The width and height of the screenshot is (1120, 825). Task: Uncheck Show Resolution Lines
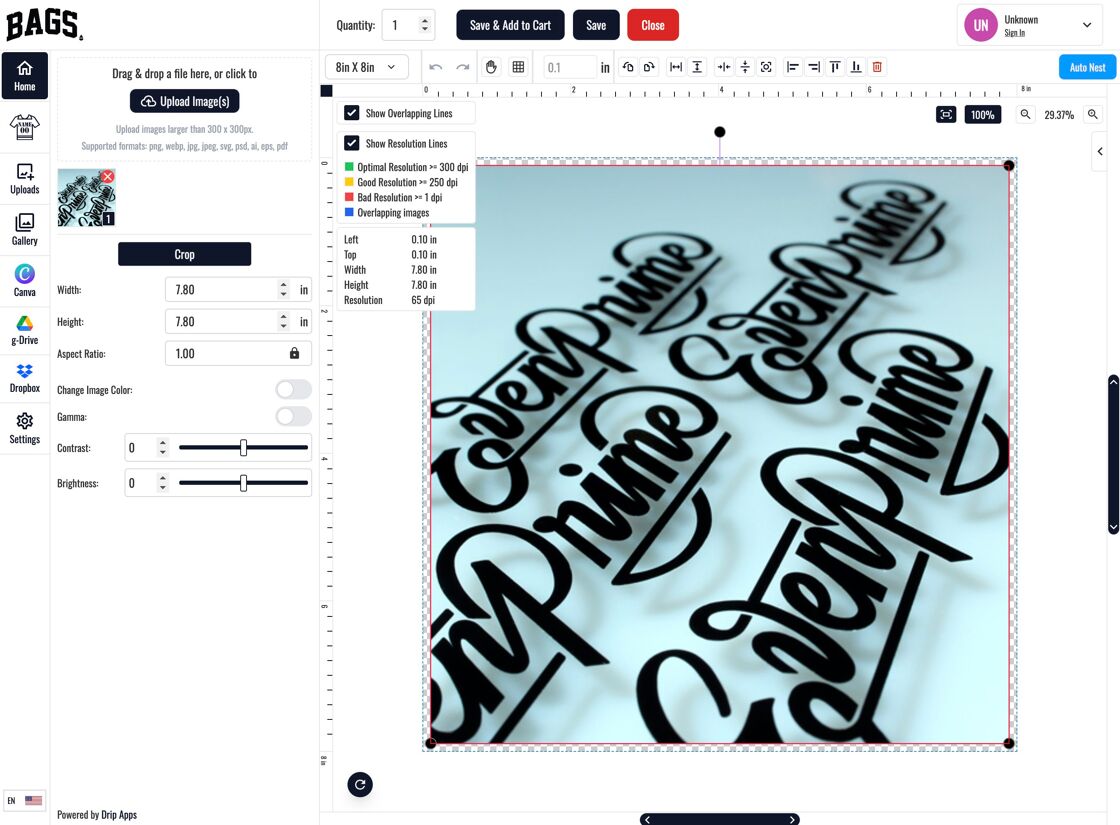click(351, 143)
